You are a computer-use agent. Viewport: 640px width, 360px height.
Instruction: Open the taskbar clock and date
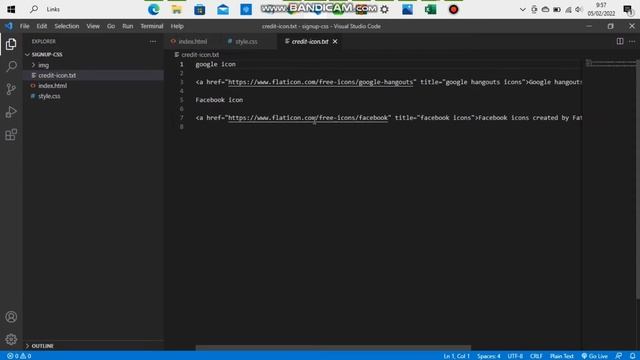601,9
